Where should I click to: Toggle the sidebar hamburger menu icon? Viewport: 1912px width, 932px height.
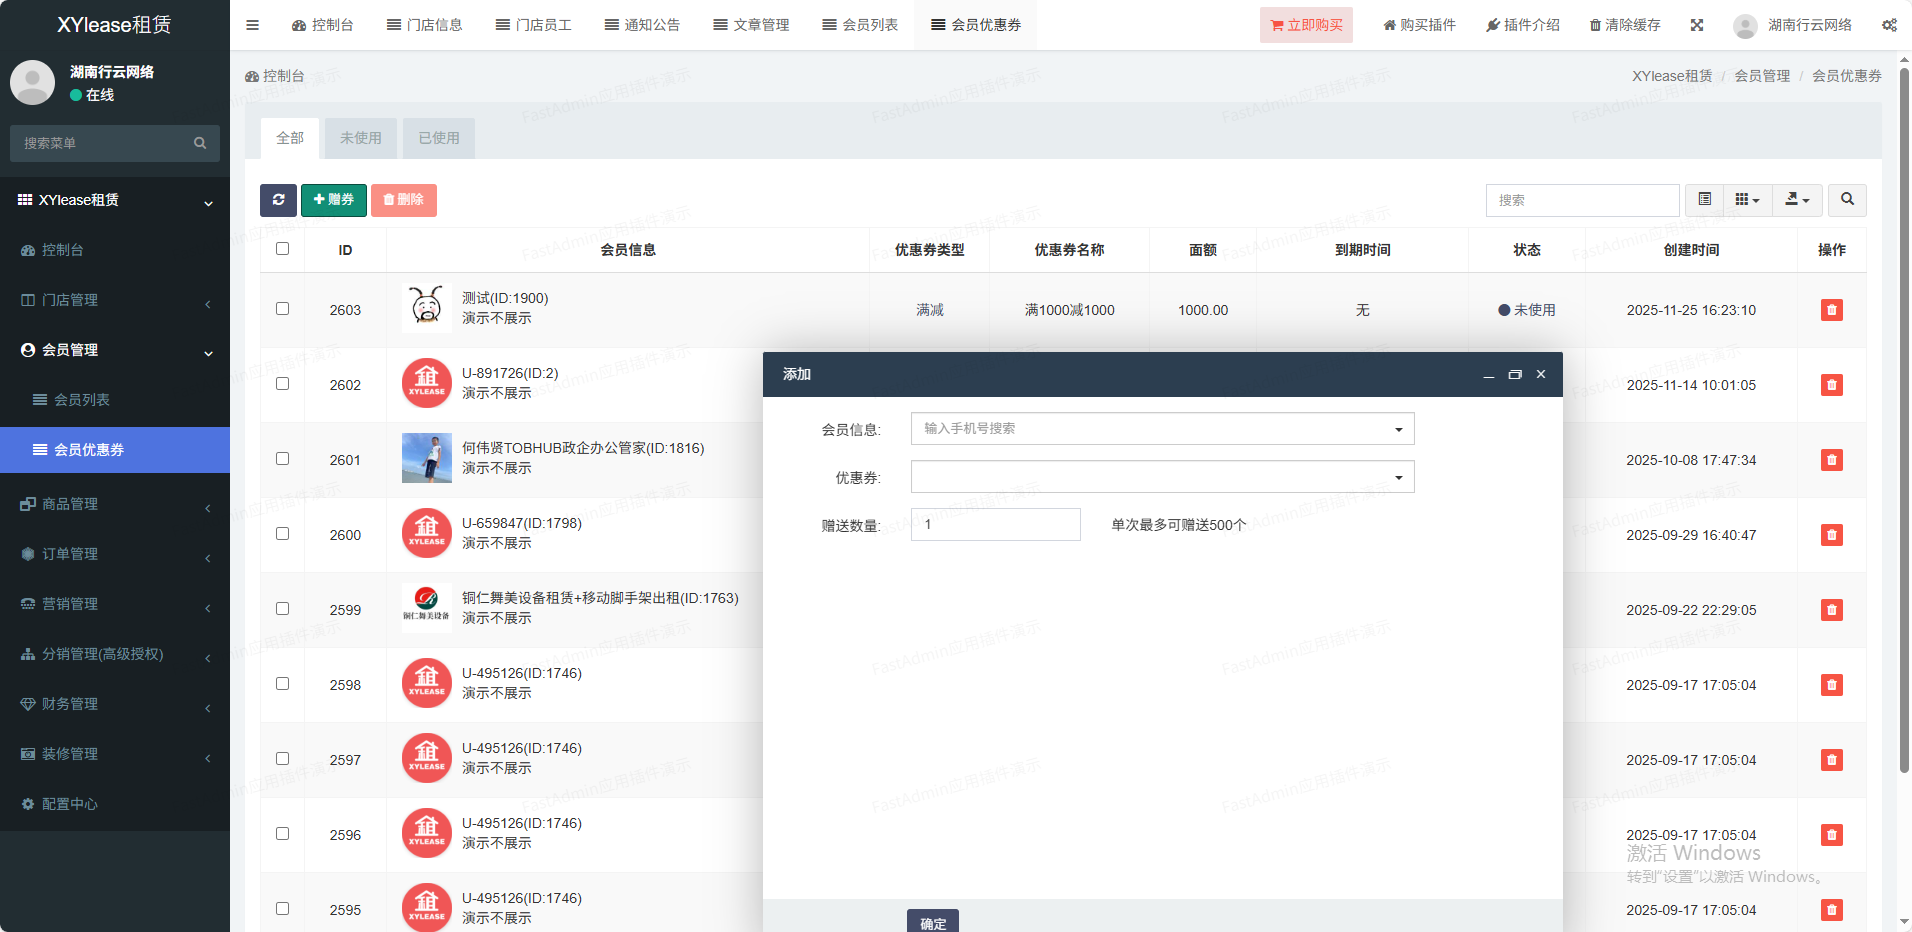click(252, 25)
